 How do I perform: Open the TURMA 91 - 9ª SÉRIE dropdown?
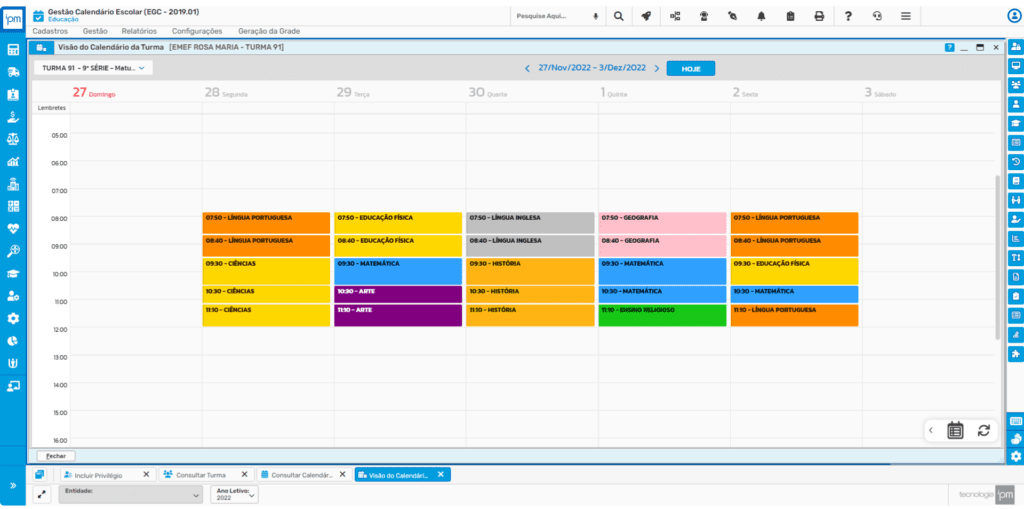click(x=93, y=67)
